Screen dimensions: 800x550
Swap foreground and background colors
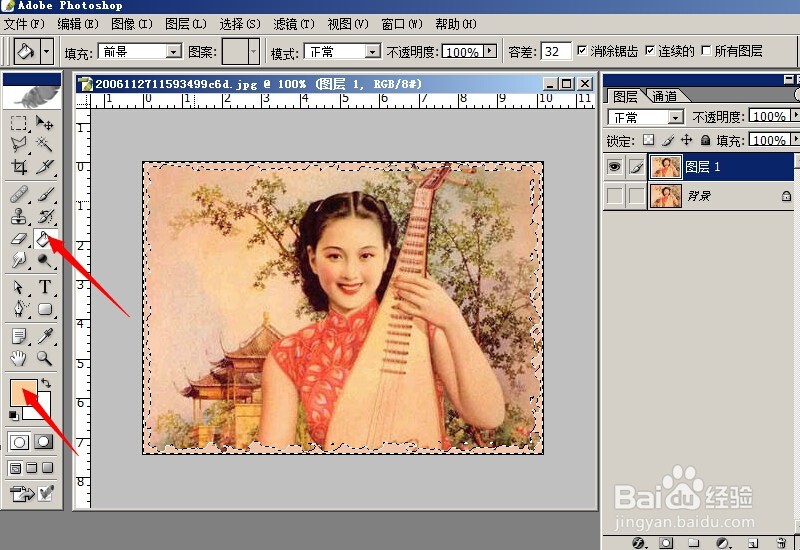tap(46, 383)
